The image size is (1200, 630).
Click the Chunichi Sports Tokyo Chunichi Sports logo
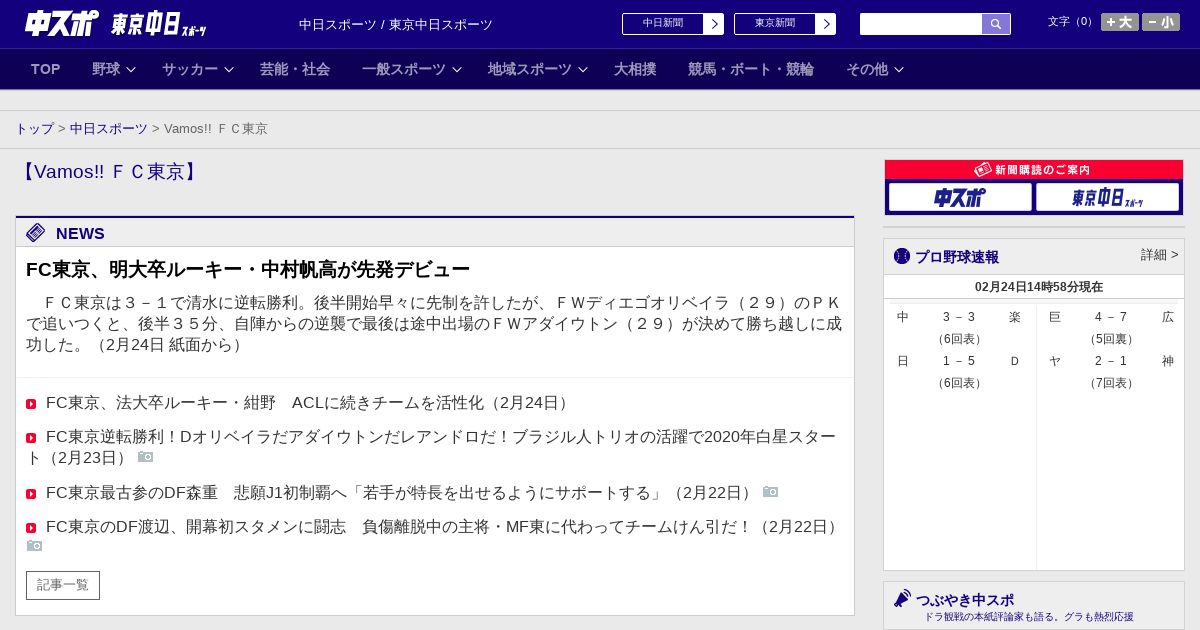[116, 23]
